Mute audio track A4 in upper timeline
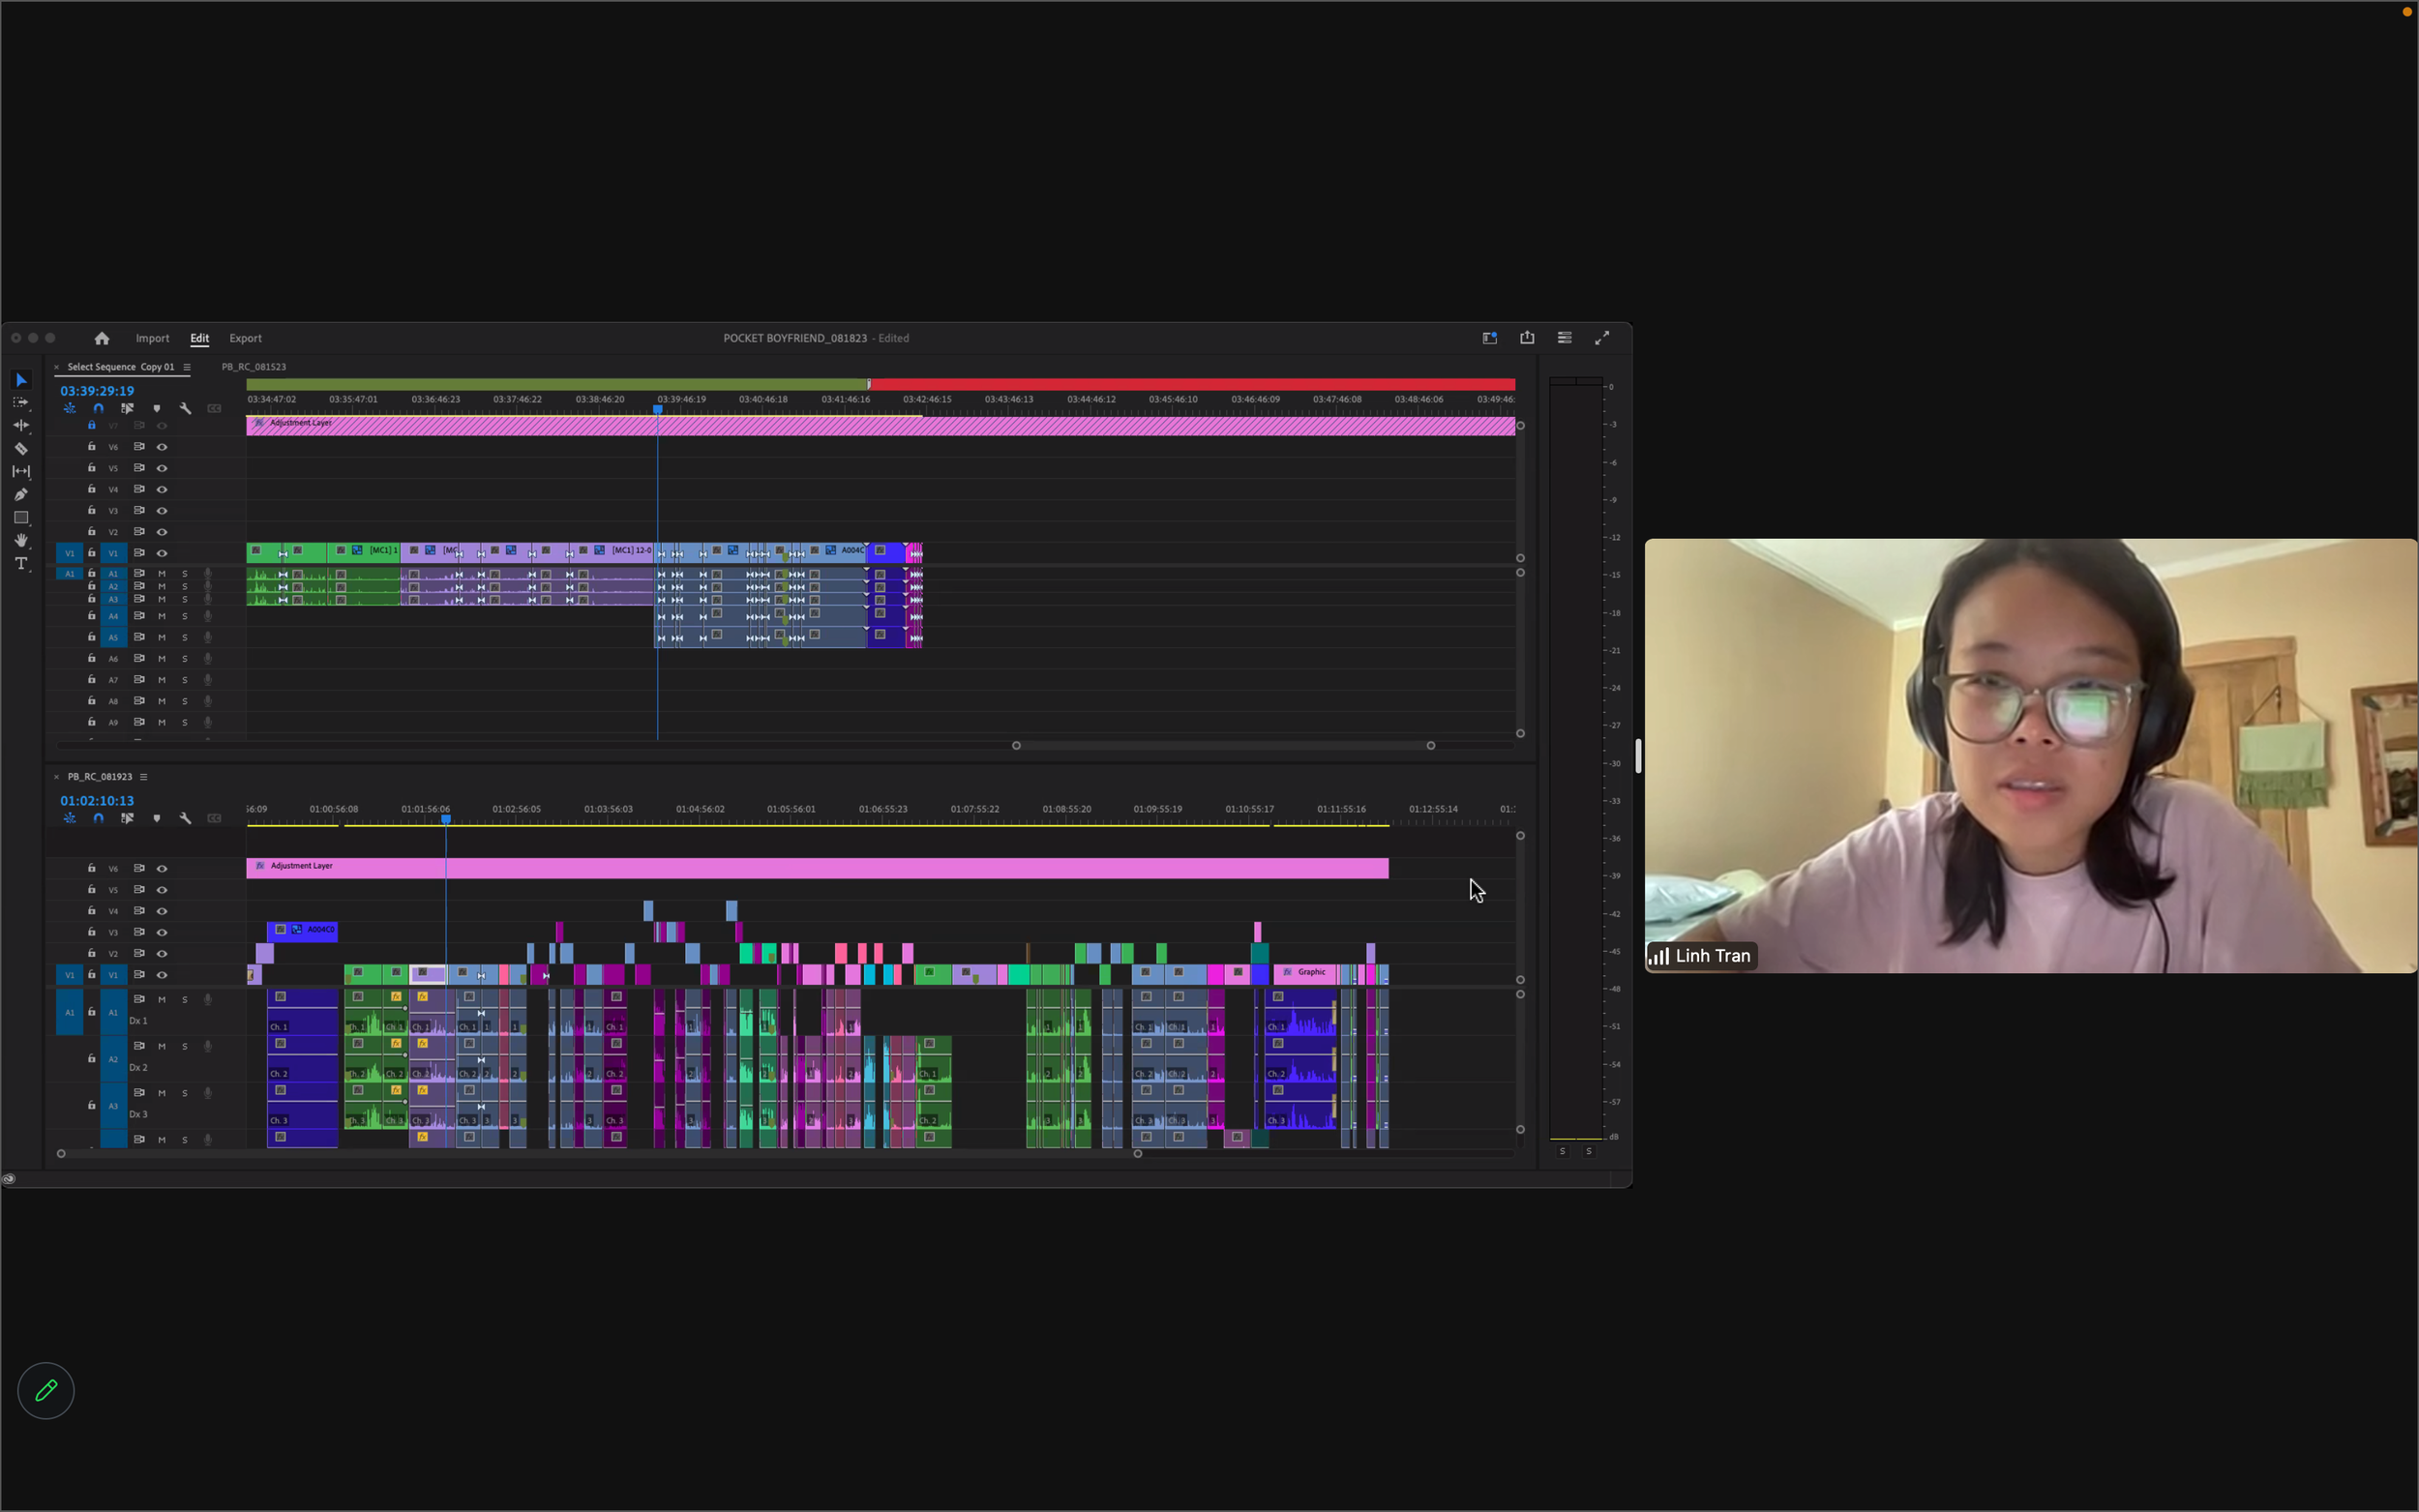The width and height of the screenshot is (2419, 1512). coord(162,617)
